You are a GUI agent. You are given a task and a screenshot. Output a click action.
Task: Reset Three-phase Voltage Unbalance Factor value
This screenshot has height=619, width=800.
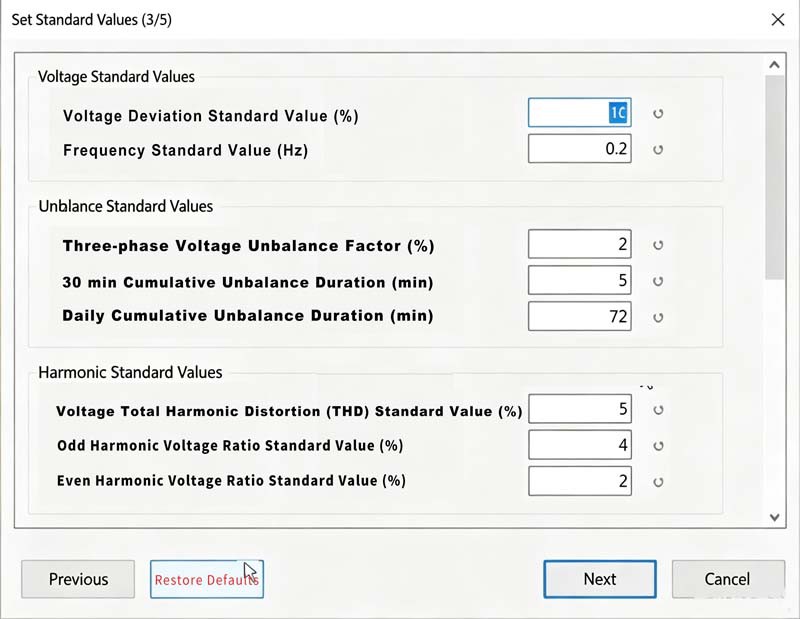coord(658,245)
